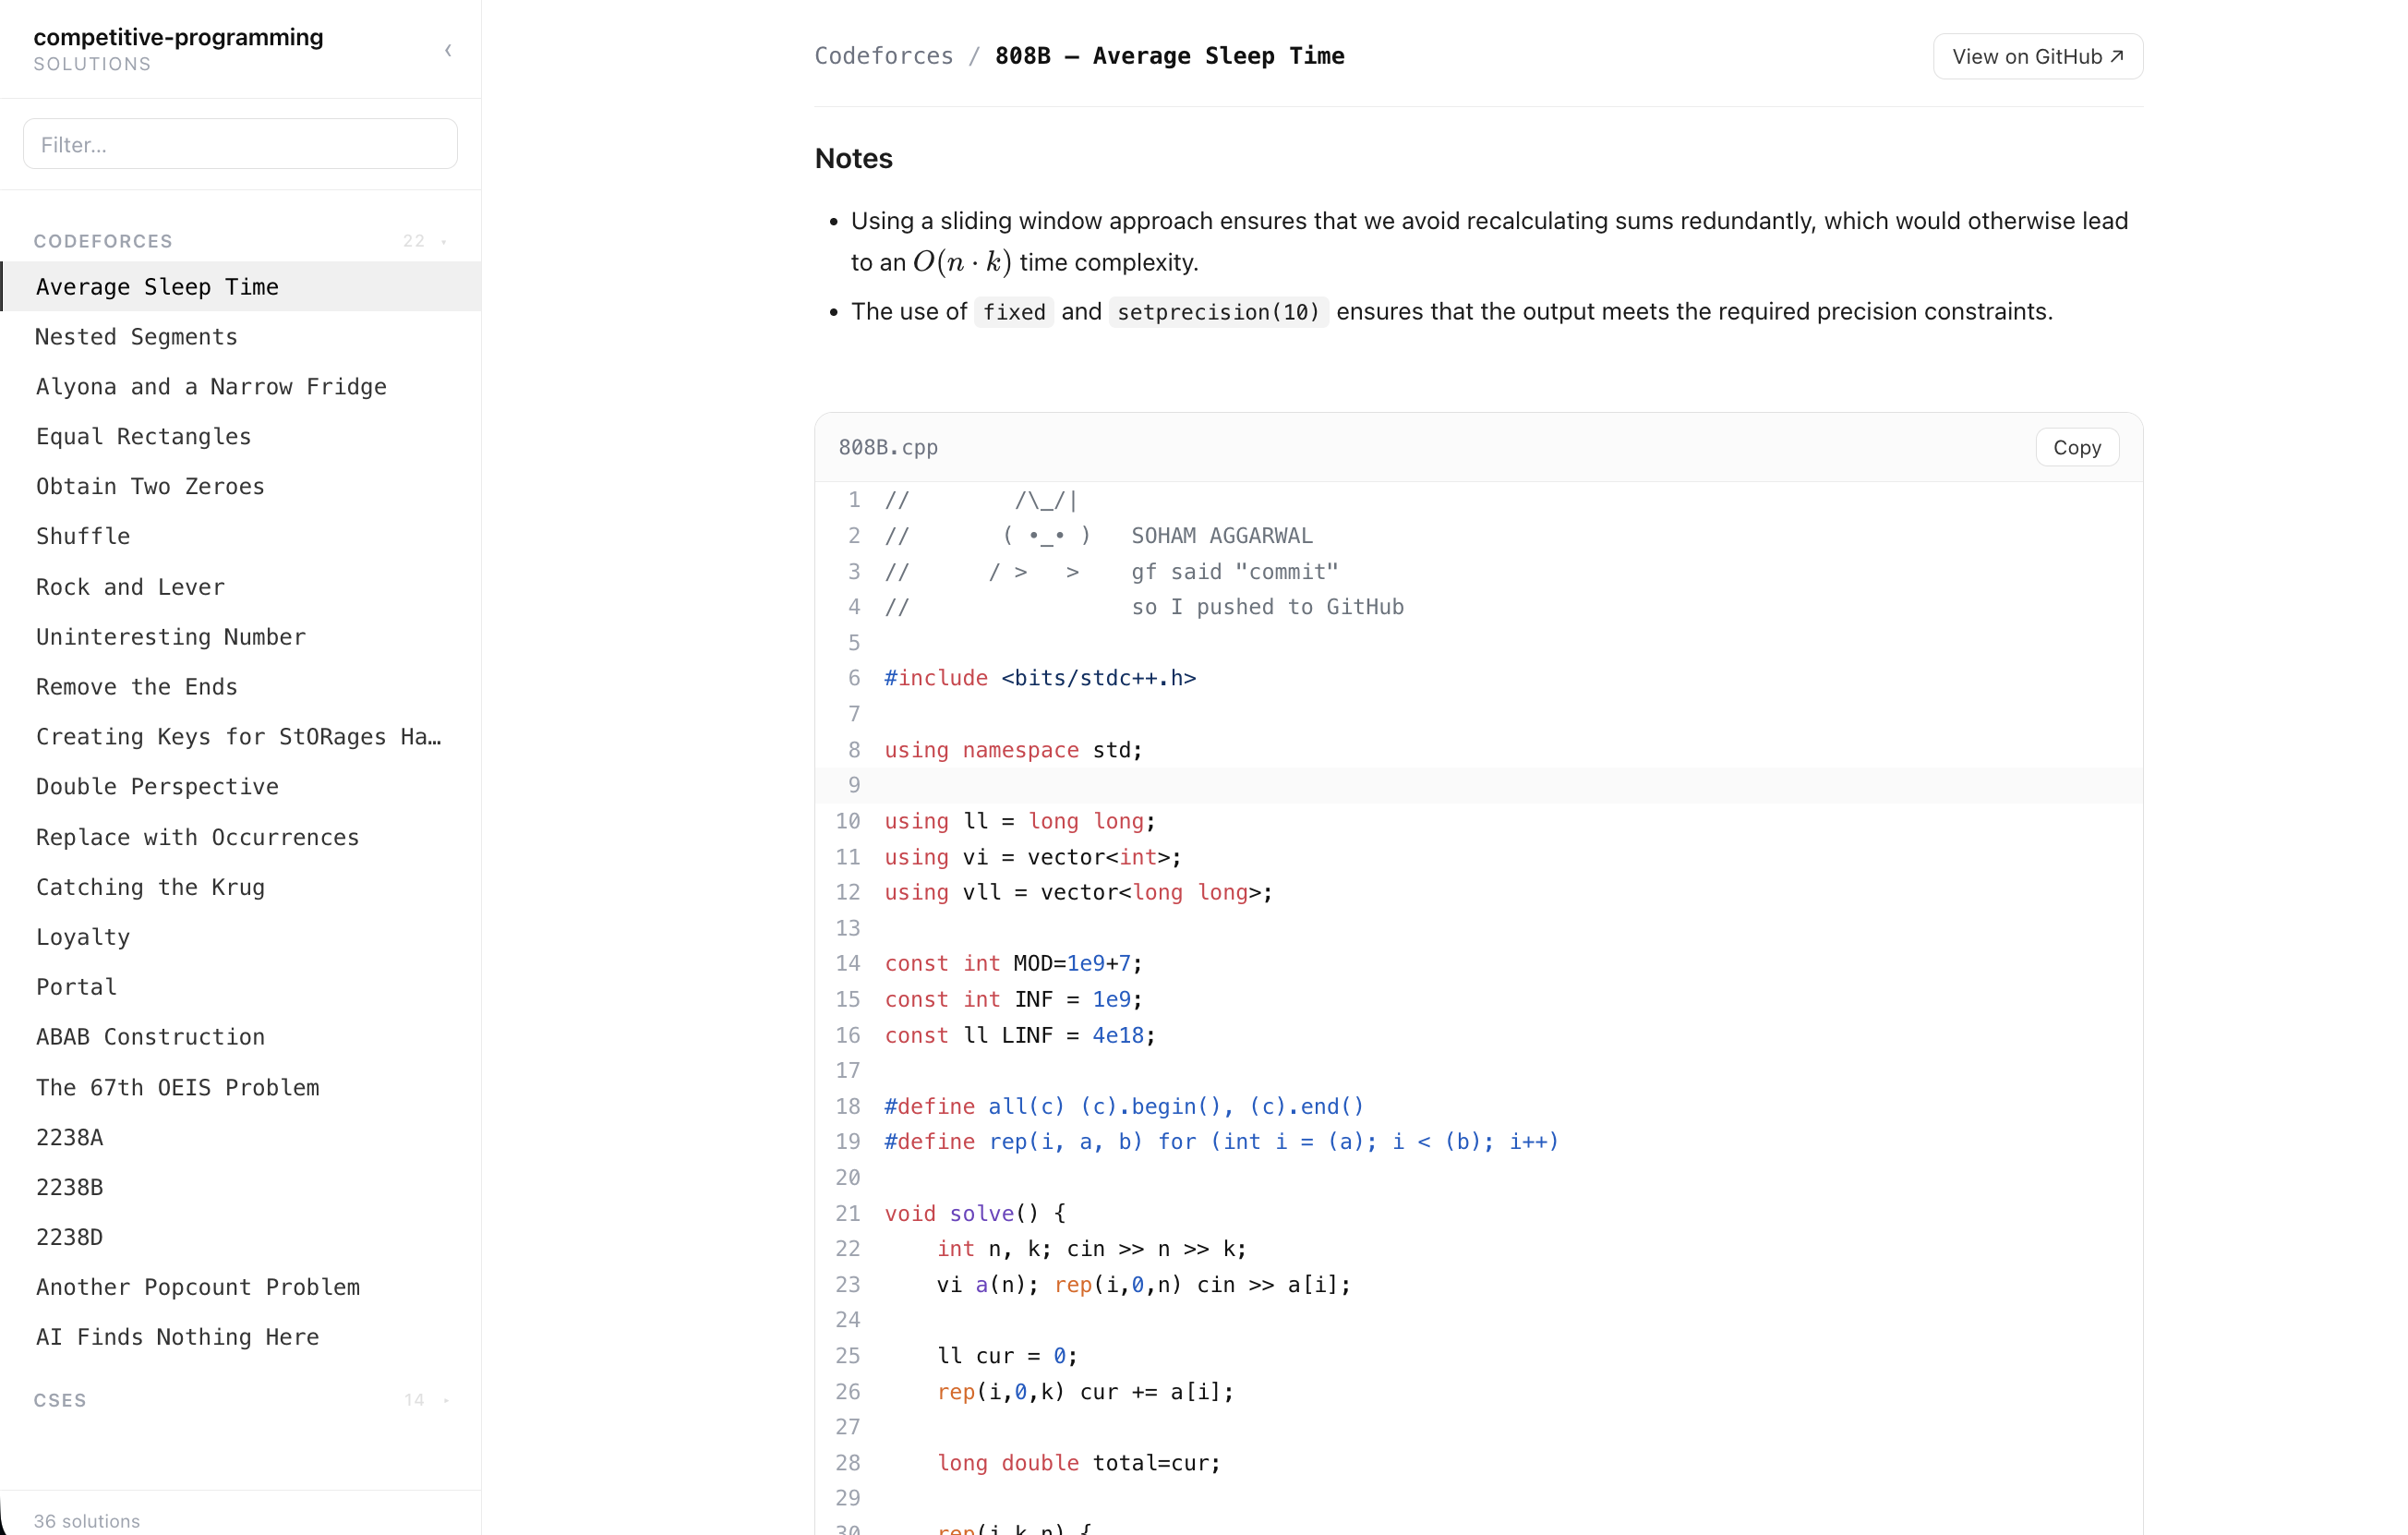The height and width of the screenshot is (1535, 2408).
Task: Open Catching the Krug solution
Action: (240, 887)
